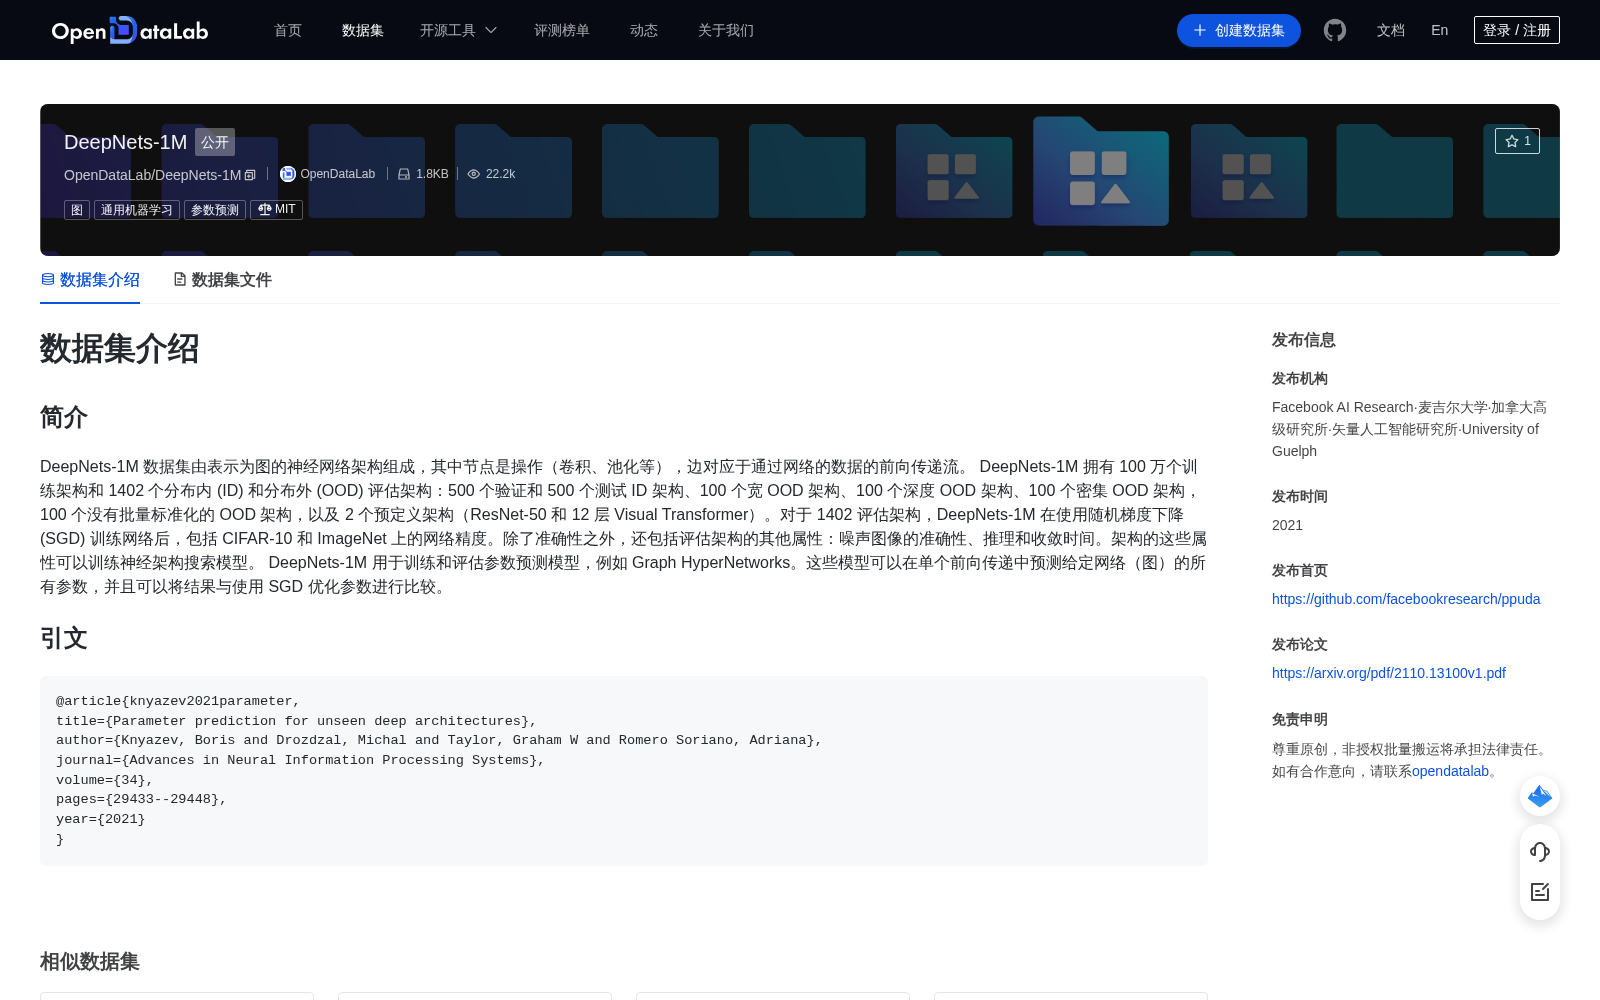The height and width of the screenshot is (1000, 1600).
Task: Switch to 数据集介绍 tab
Action: point(90,280)
